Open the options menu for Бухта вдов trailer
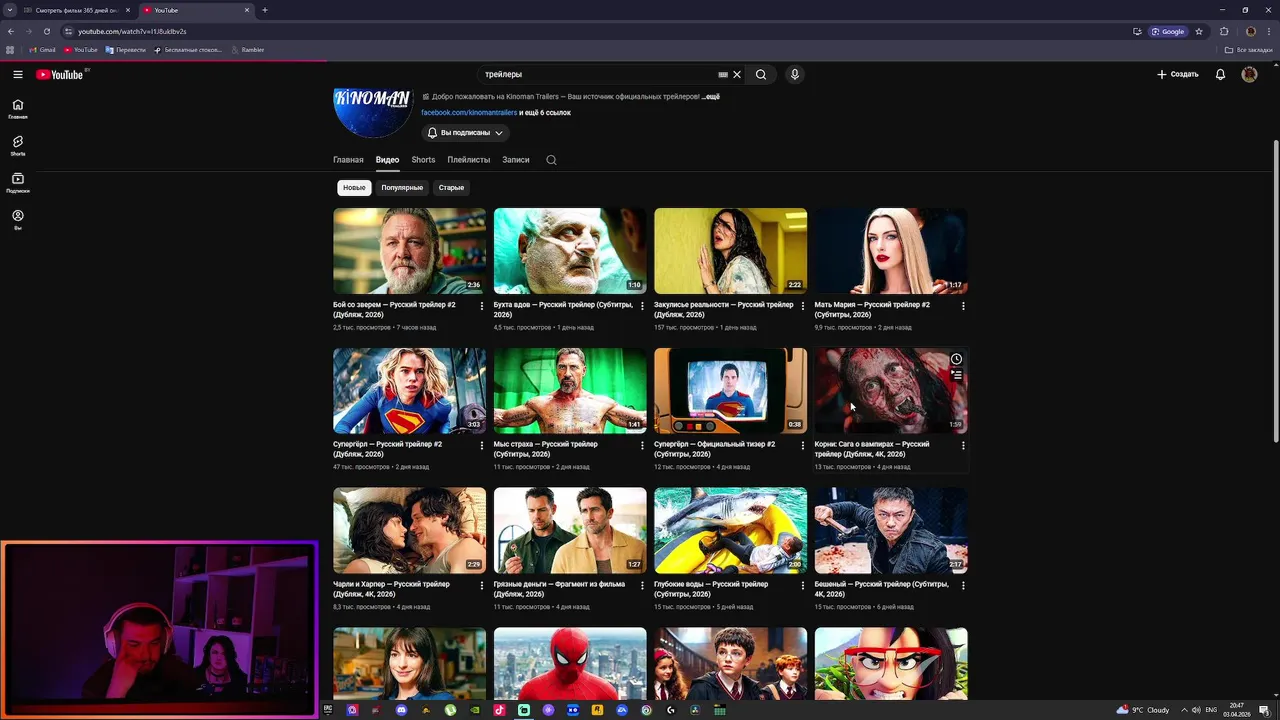This screenshot has width=1280, height=720. click(x=642, y=306)
